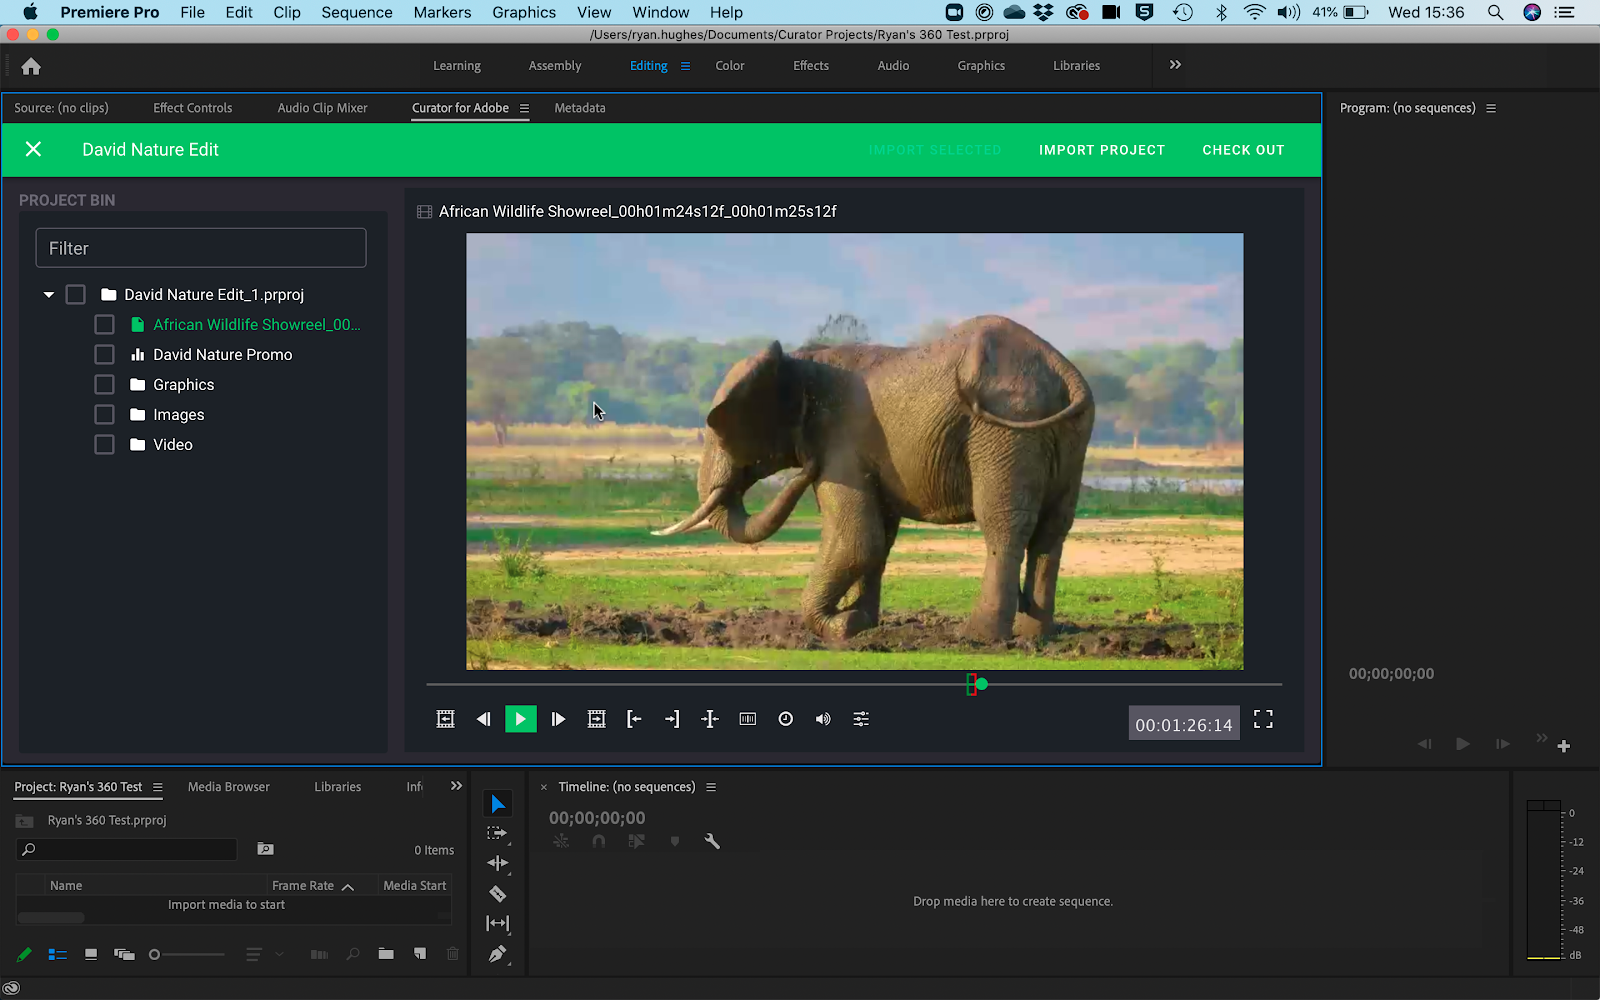Image resolution: width=1600 pixels, height=1000 pixels.
Task: Switch the Project panel to Freeform view
Action: click(x=124, y=955)
